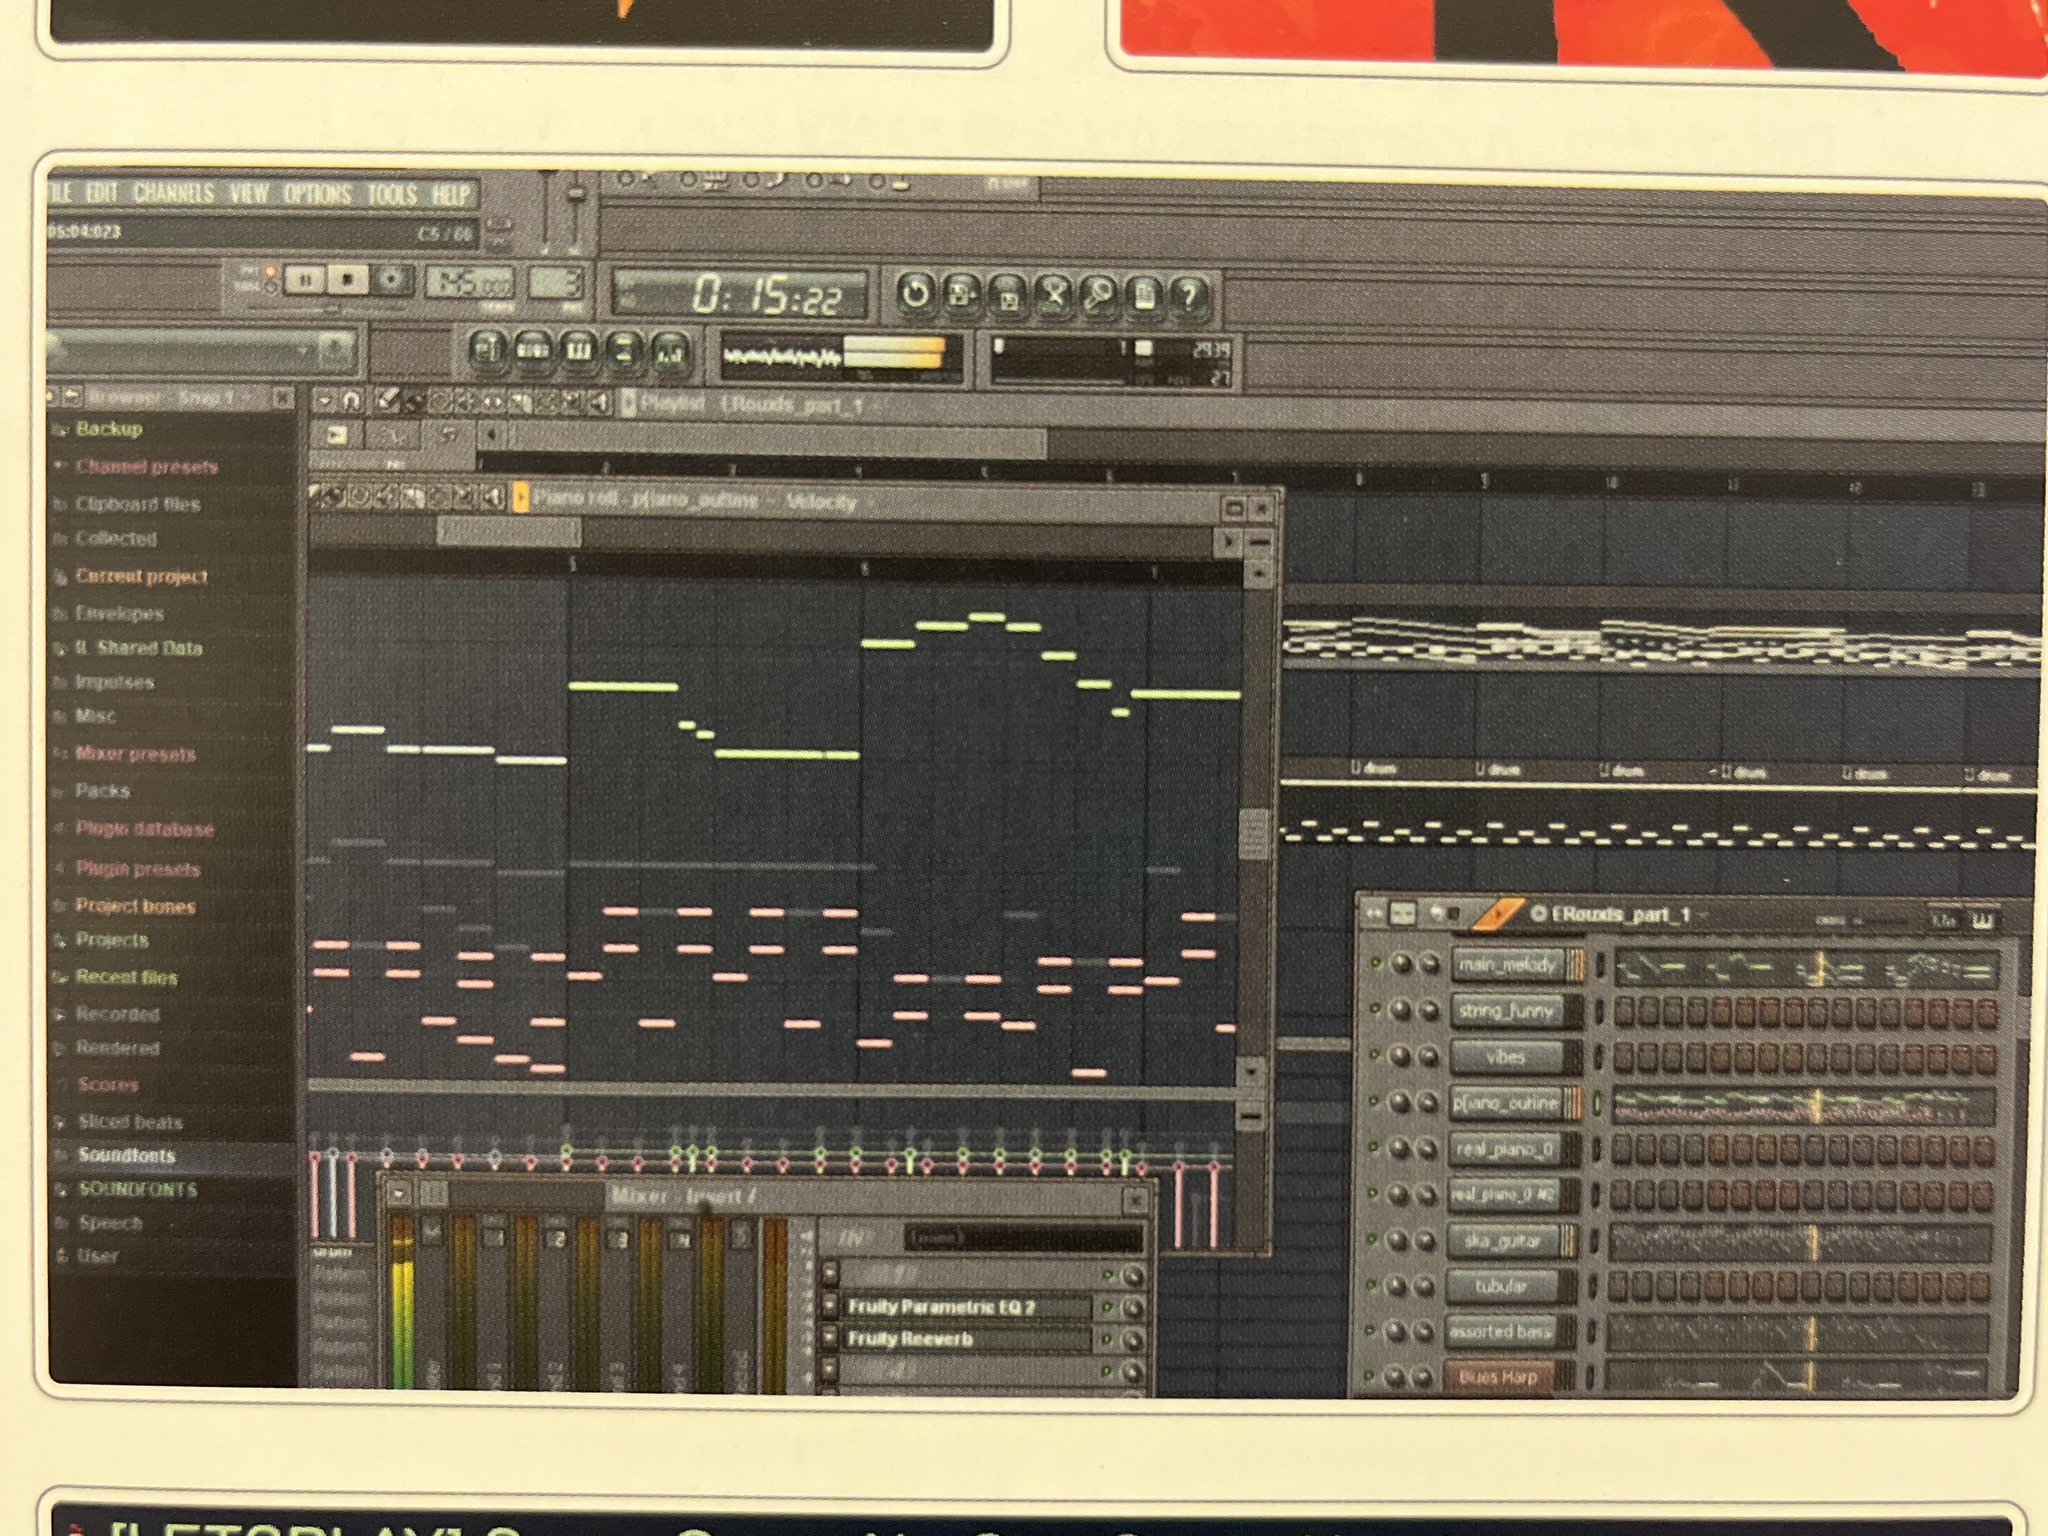Mute the main_melody channel green LED
The image size is (2048, 1536).
[1376, 963]
